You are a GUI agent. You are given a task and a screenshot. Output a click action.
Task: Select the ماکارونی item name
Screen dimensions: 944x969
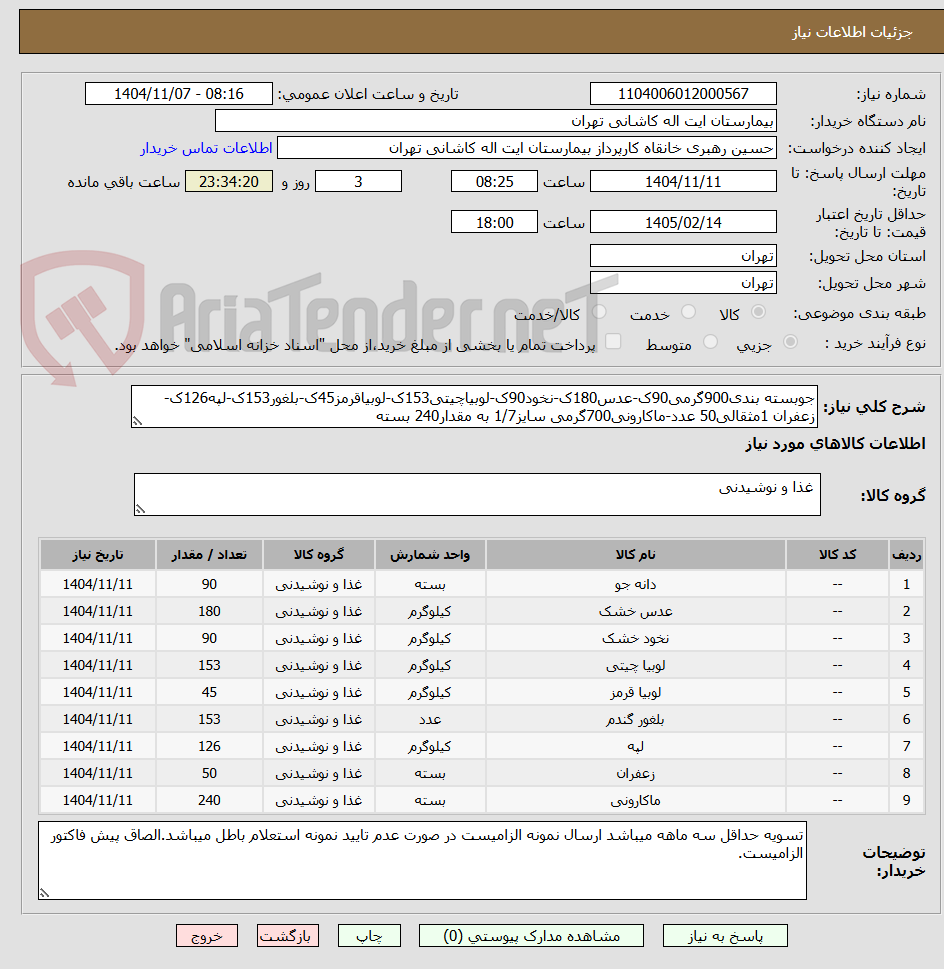pyautogui.click(x=636, y=800)
